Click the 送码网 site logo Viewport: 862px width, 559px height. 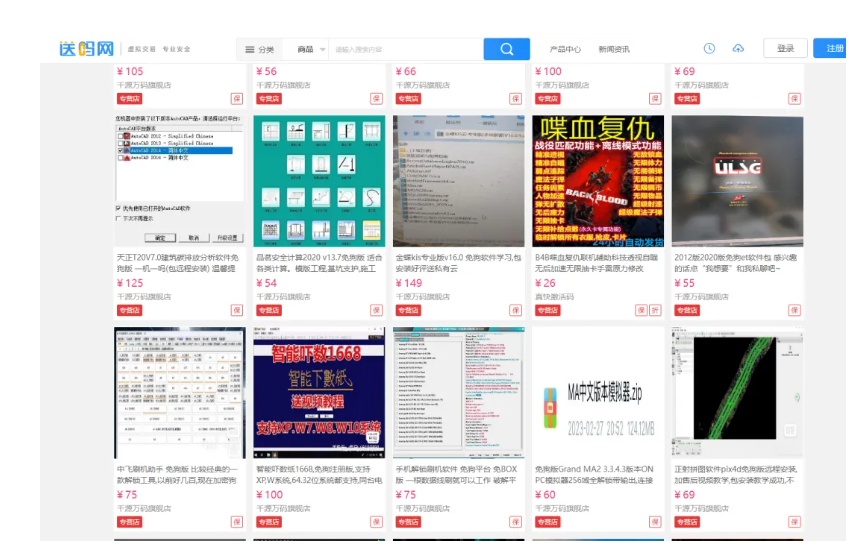(x=86, y=49)
